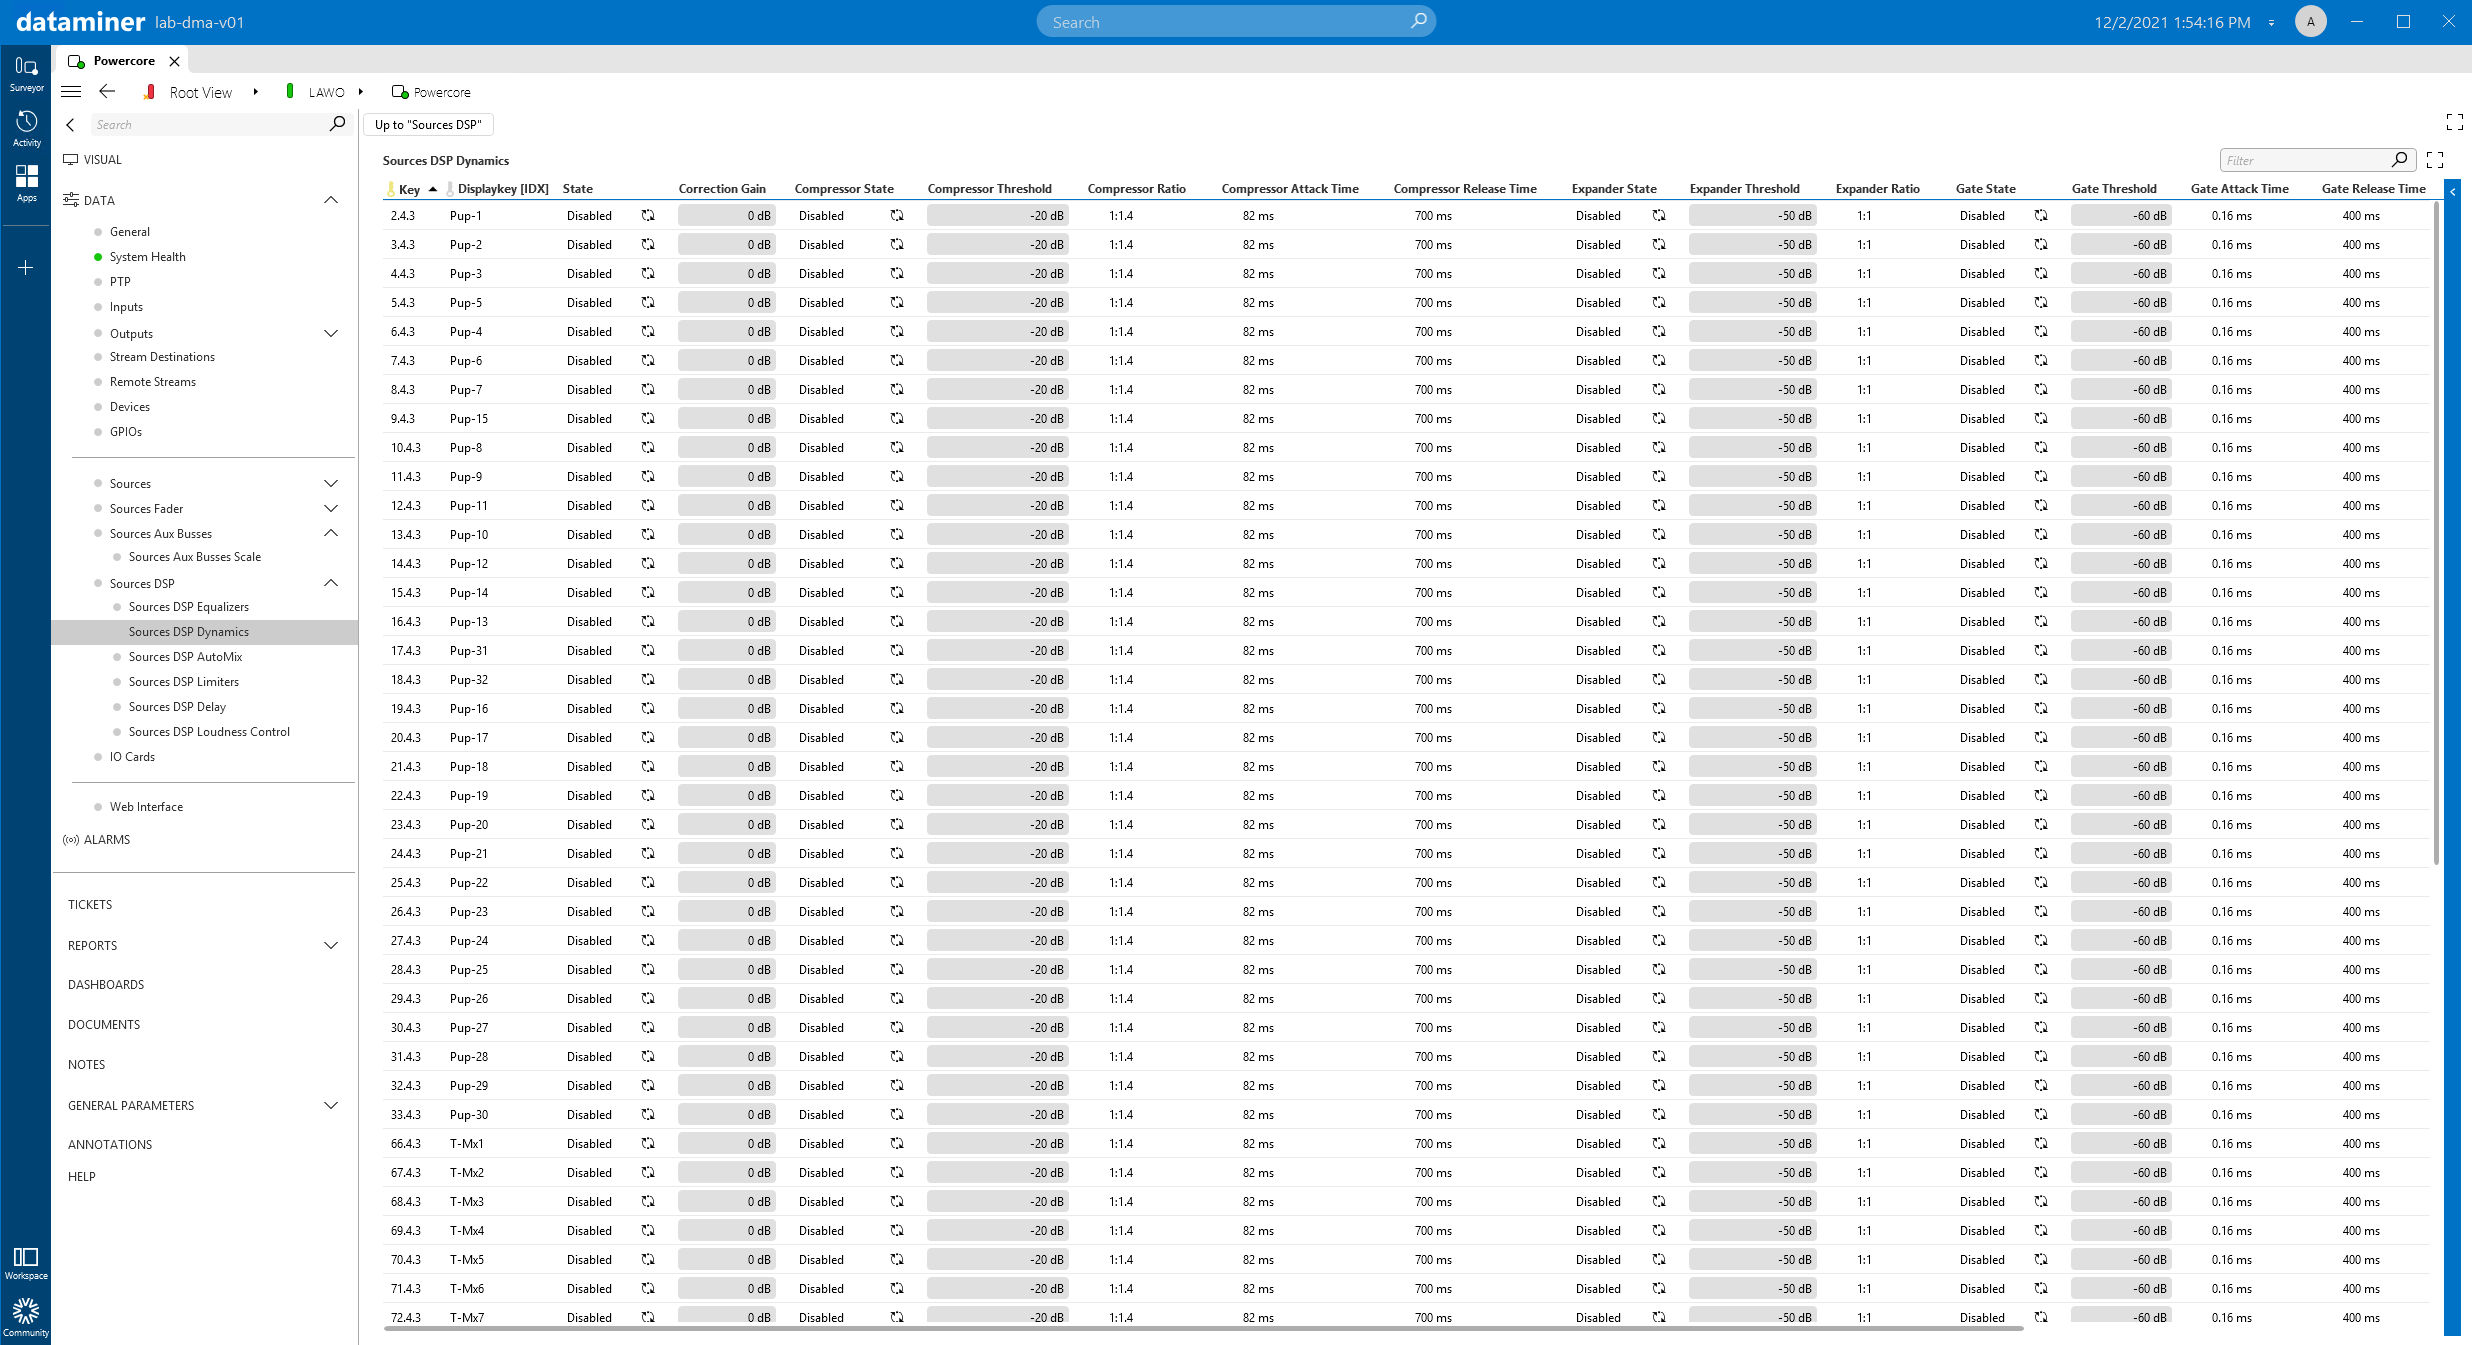This screenshot has width=2472, height=1345.
Task: Open user avatar A icon
Action: pos(2310,21)
